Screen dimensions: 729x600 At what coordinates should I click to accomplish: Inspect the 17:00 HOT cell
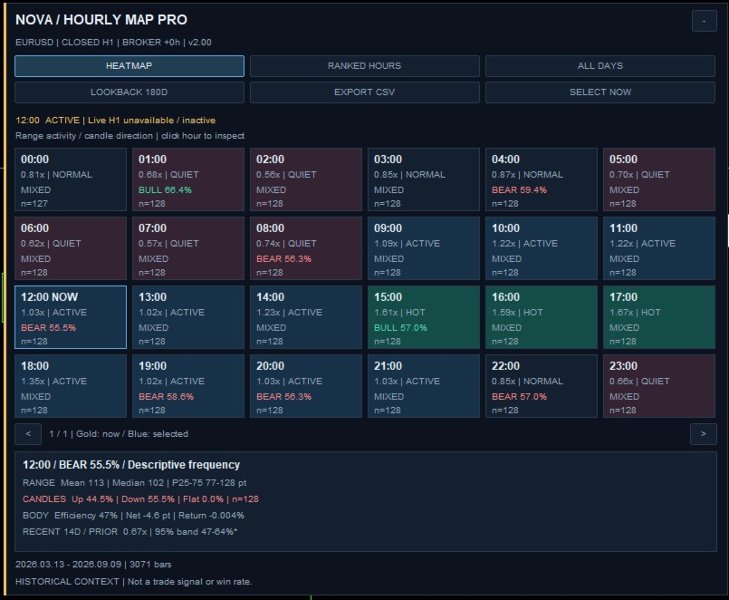[x=659, y=317]
